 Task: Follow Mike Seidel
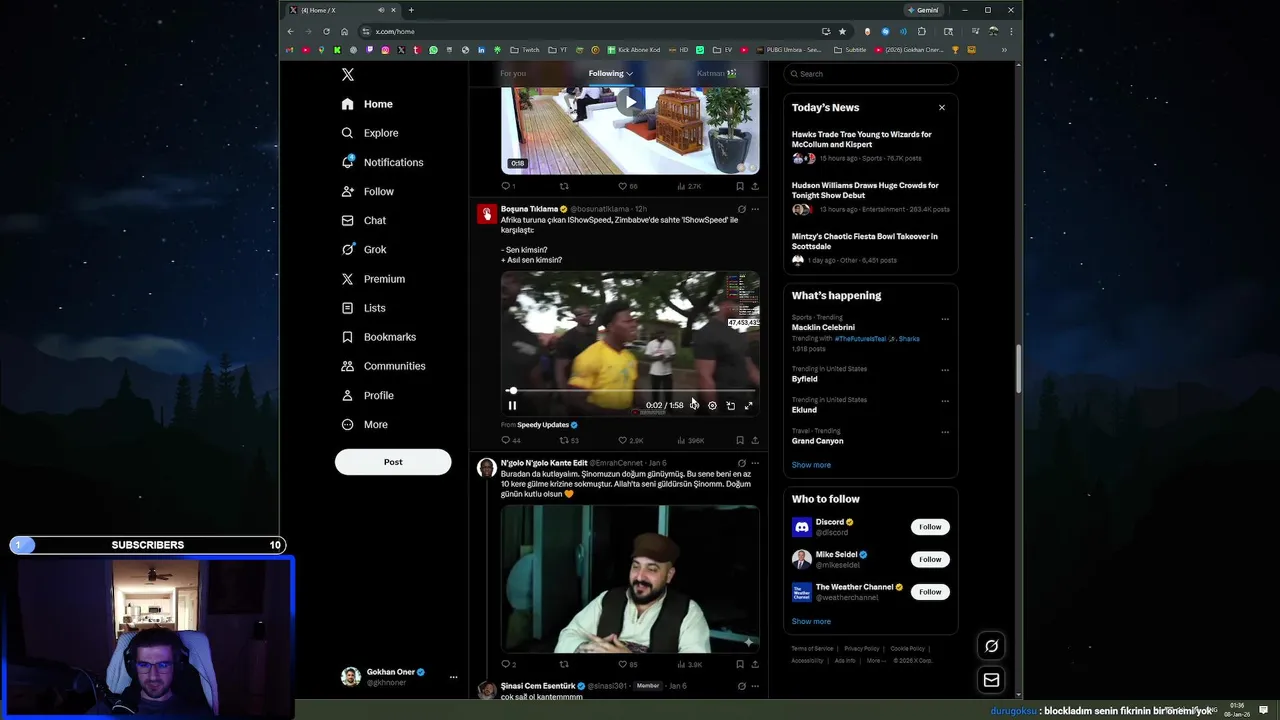(930, 559)
